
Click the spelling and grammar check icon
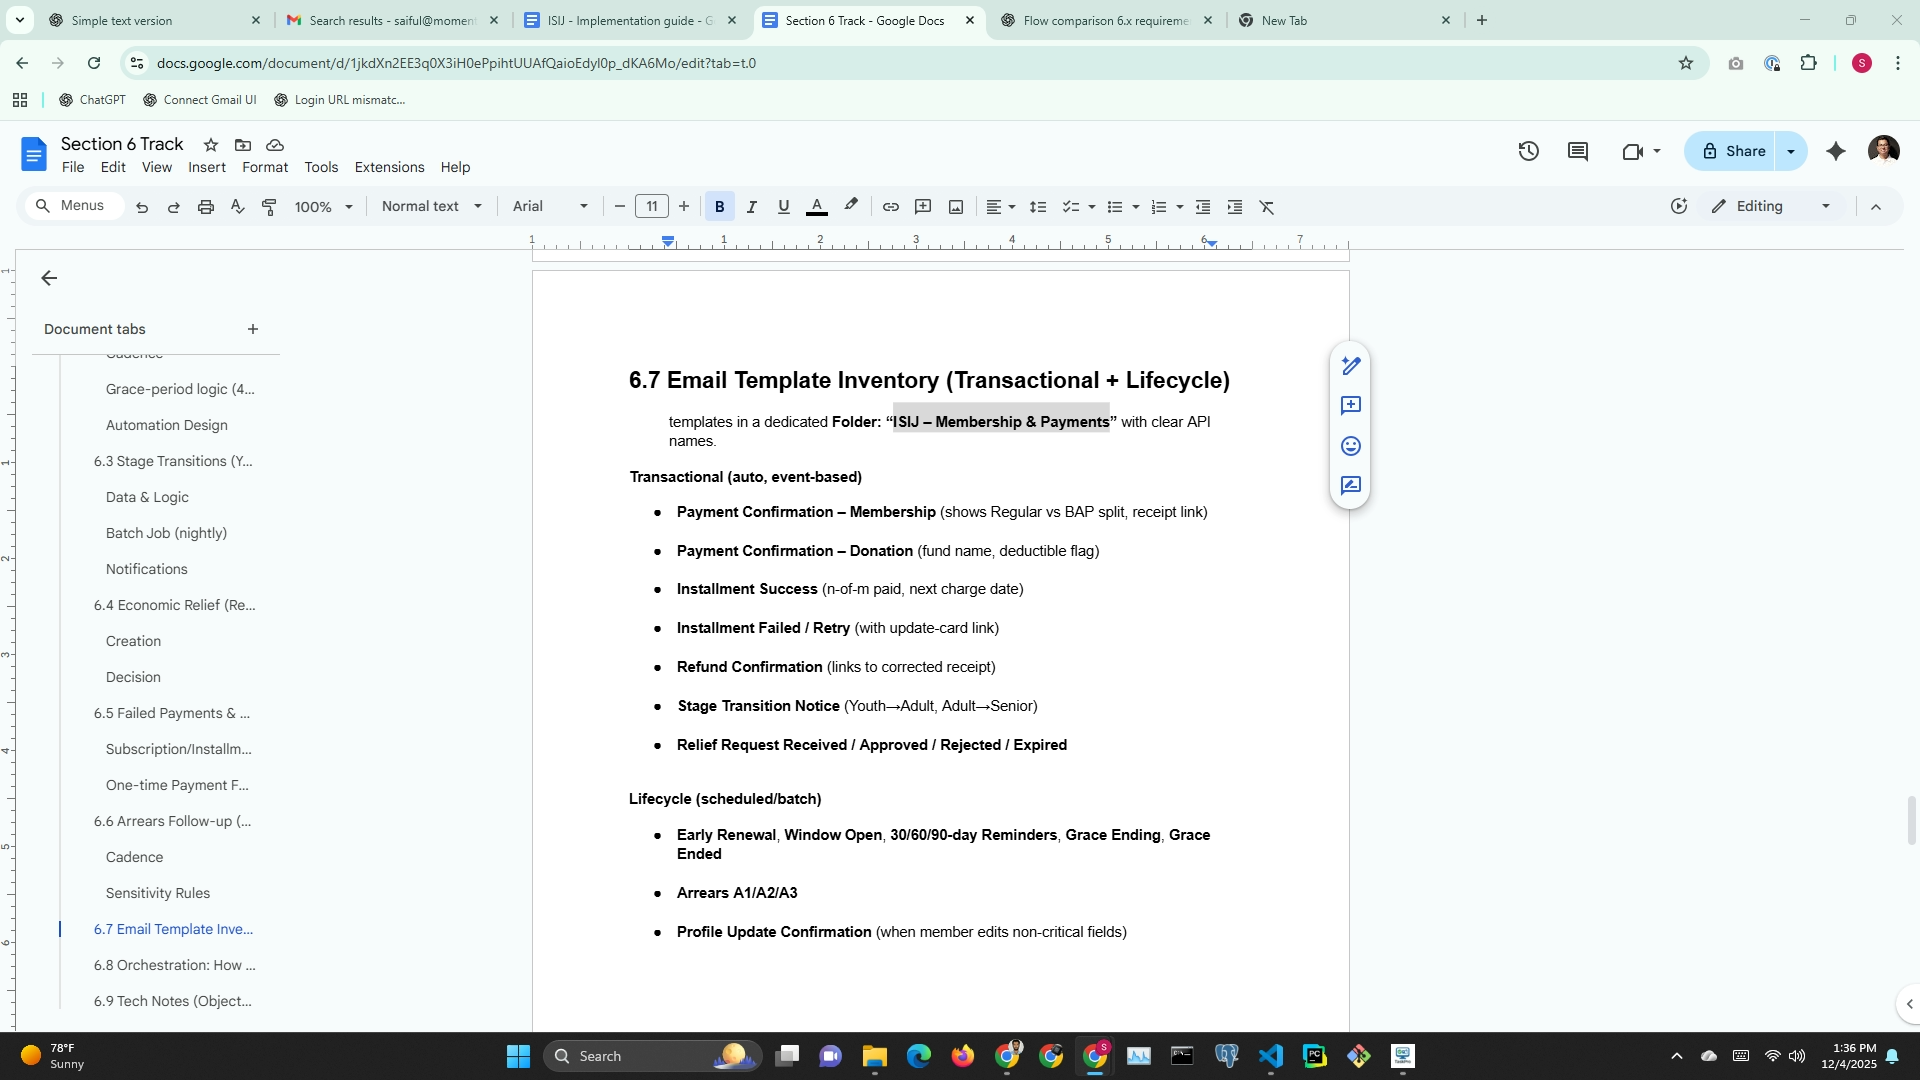pyautogui.click(x=237, y=207)
